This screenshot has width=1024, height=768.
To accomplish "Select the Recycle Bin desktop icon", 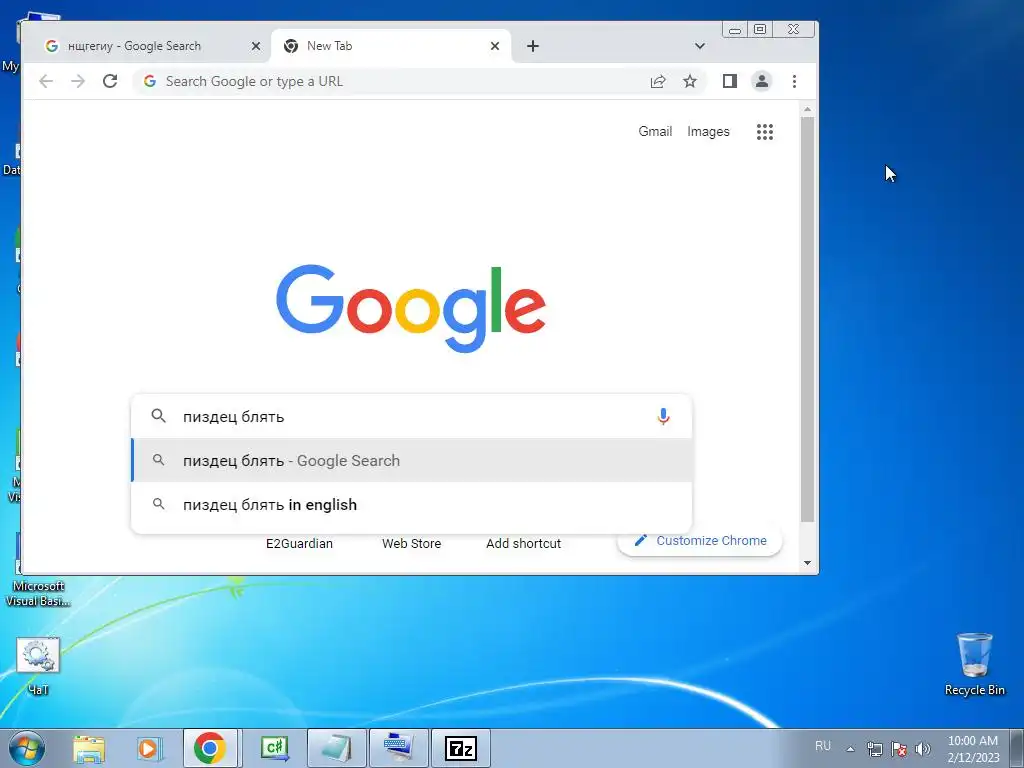I will pos(974,664).
